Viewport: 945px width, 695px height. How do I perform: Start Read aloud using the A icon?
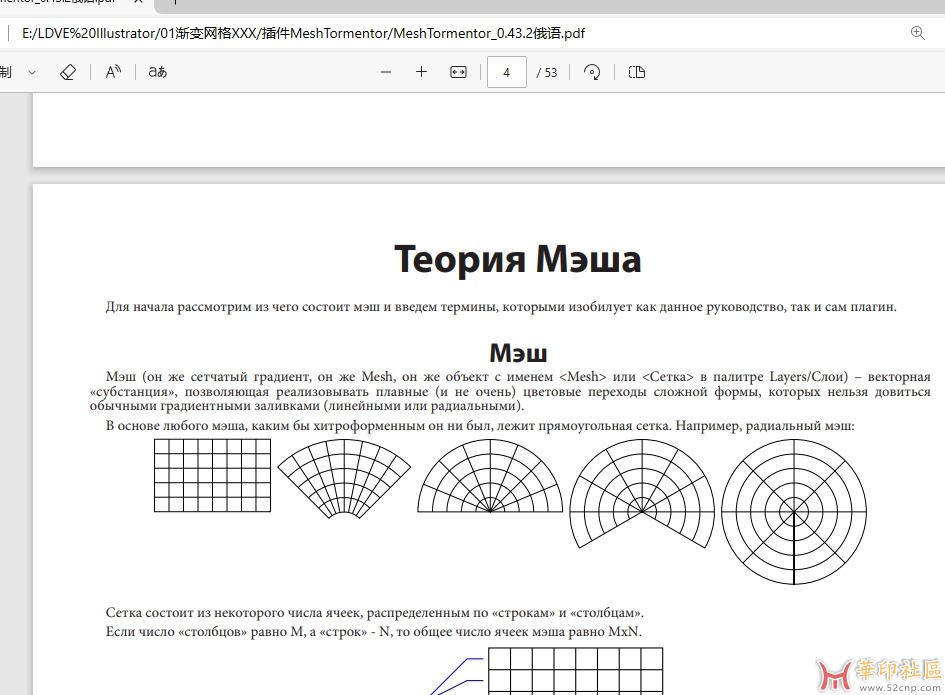point(113,72)
